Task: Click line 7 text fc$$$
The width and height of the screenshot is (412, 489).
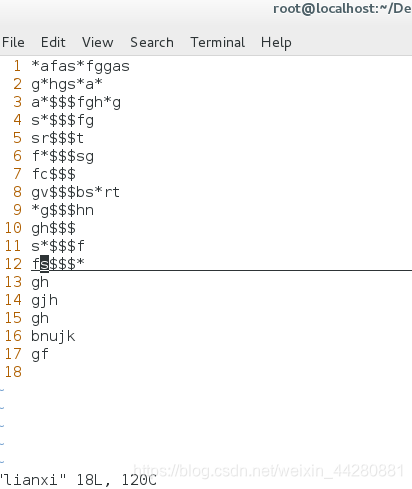Action: point(54,174)
